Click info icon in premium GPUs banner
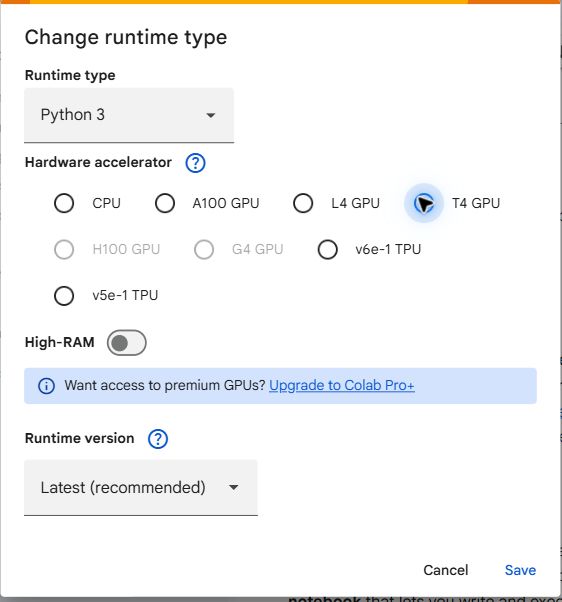This screenshot has width=562, height=602. [46, 386]
